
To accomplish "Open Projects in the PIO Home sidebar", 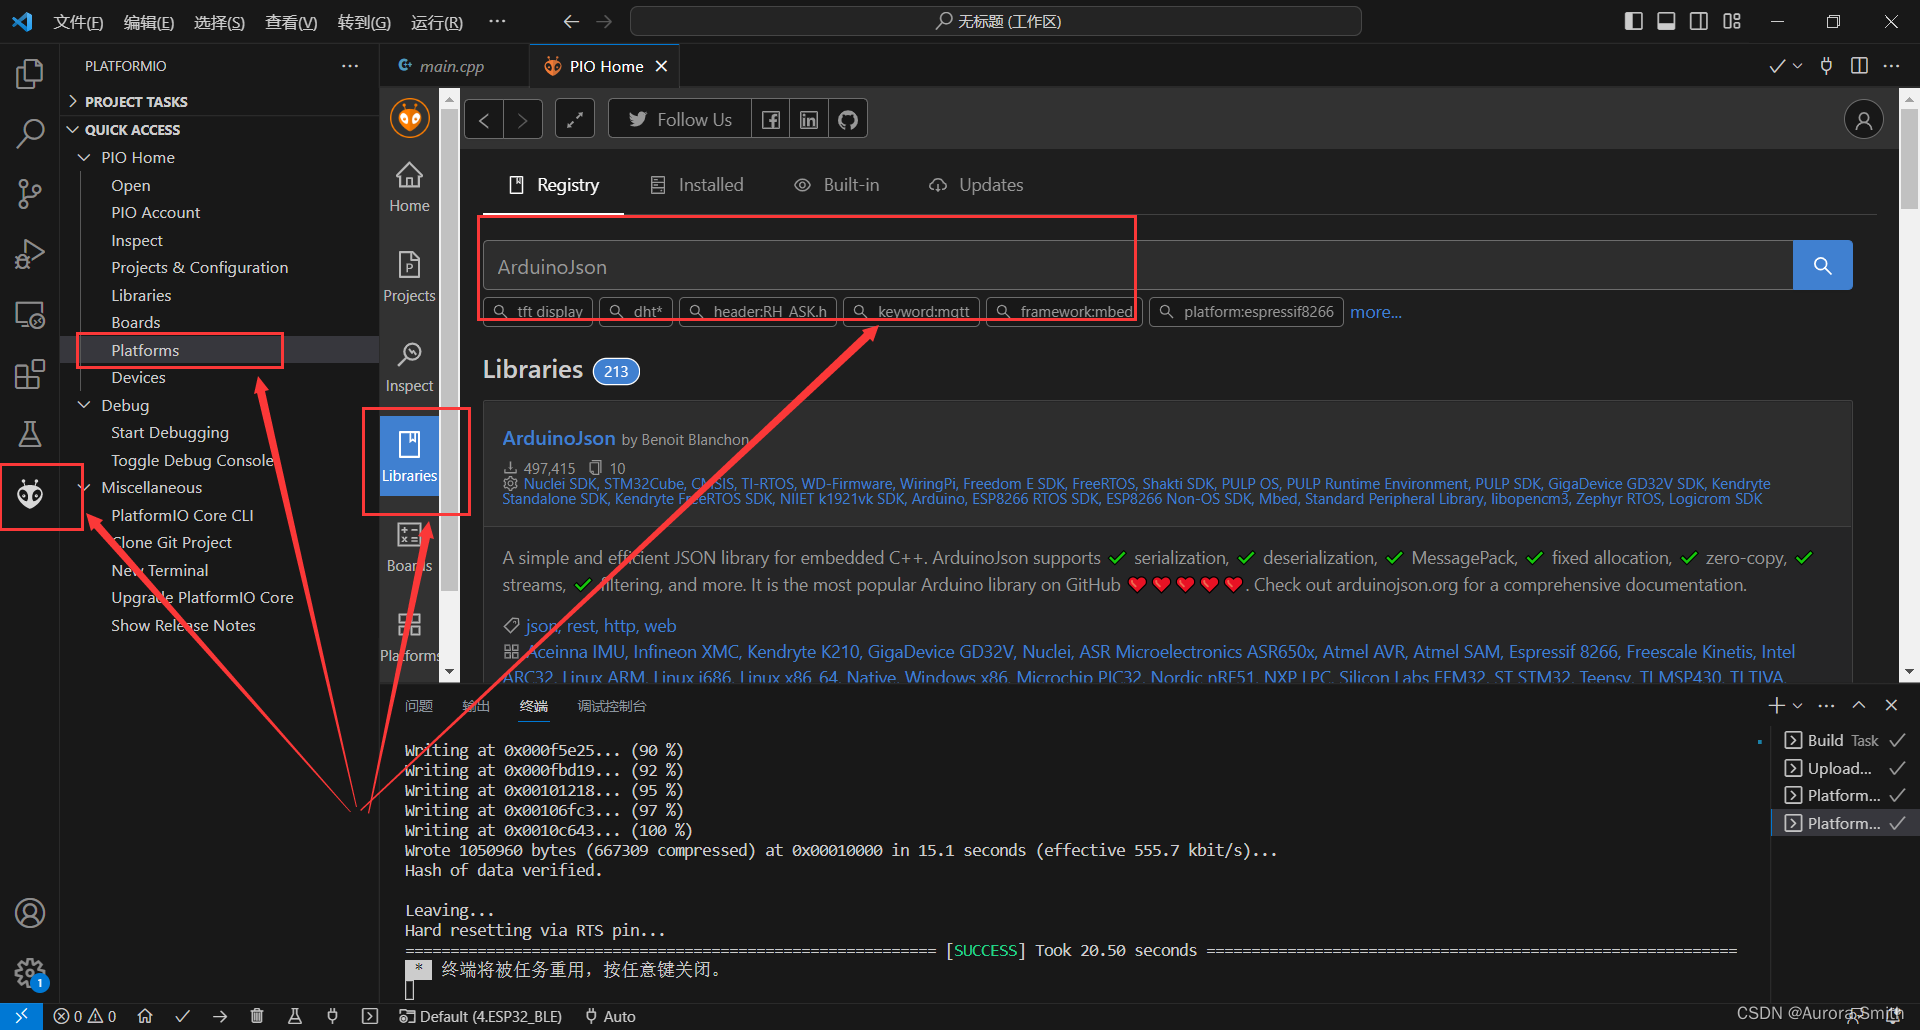I will [x=409, y=277].
